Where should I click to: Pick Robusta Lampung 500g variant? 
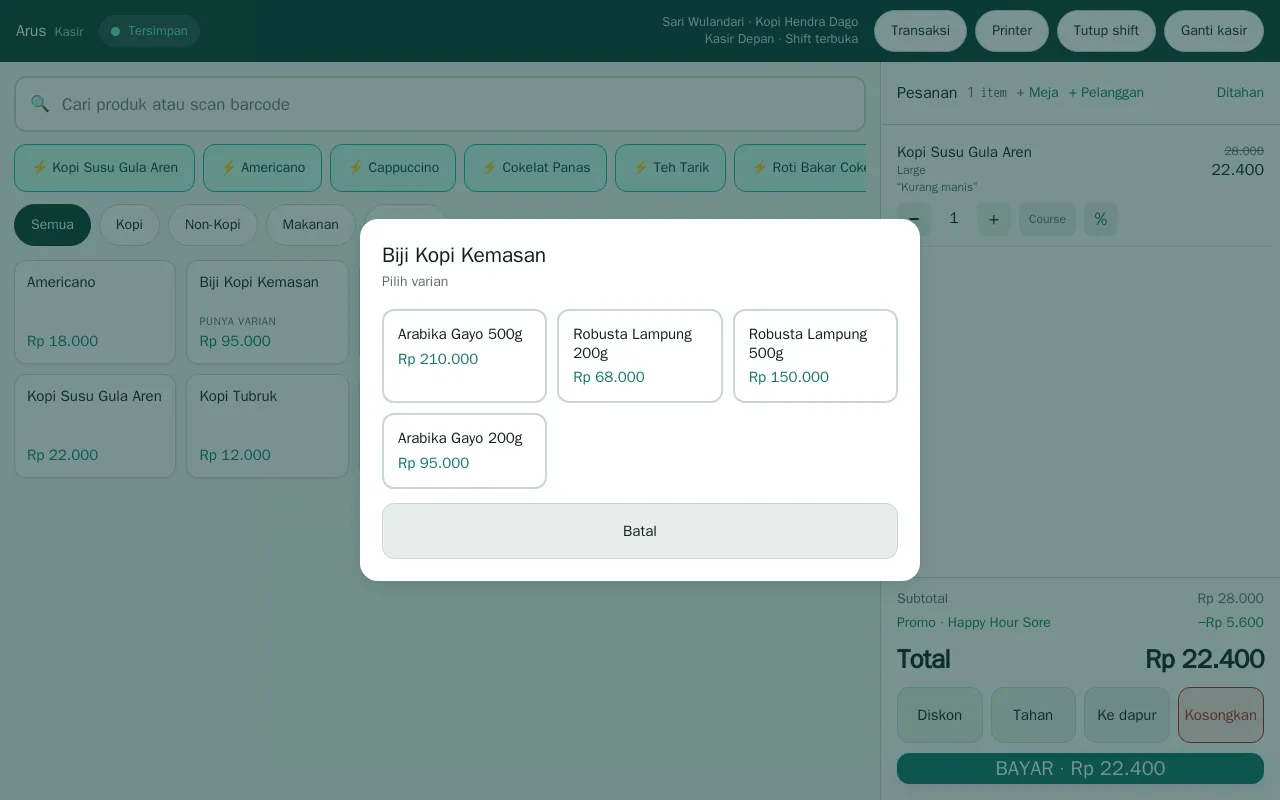click(x=815, y=356)
